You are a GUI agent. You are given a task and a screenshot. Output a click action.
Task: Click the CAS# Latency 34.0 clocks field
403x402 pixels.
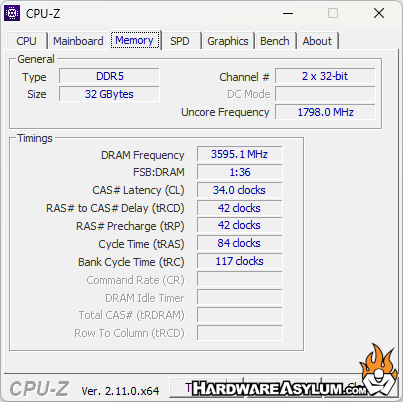[239, 190]
